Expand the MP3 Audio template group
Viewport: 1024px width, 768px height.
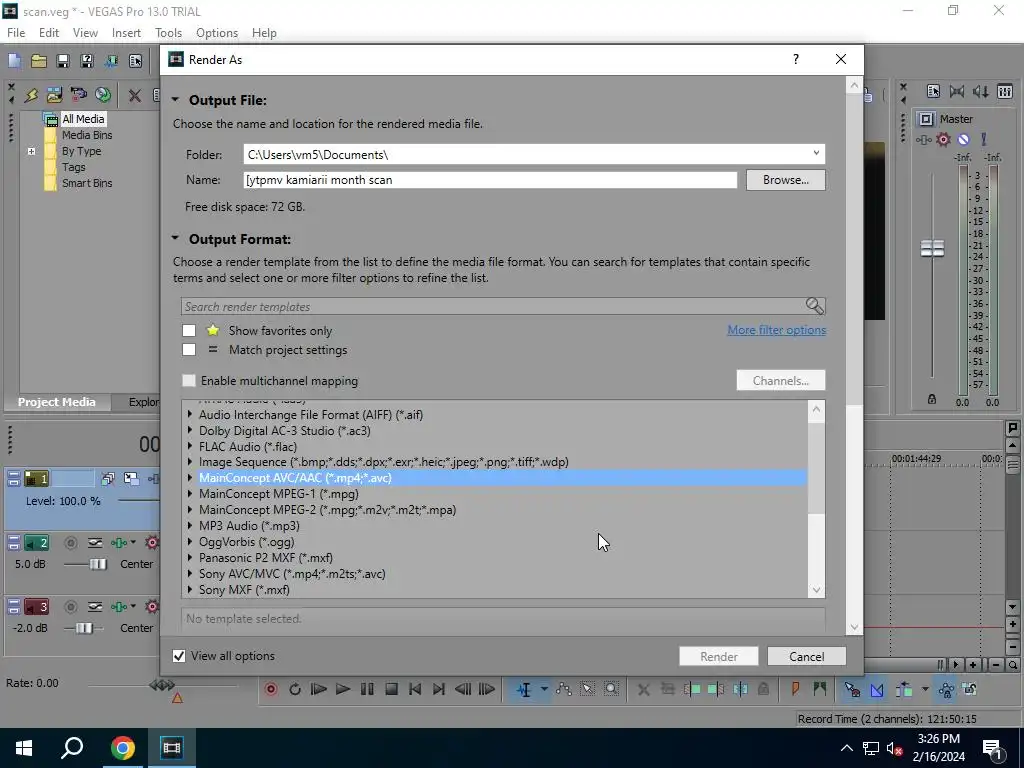click(x=190, y=525)
